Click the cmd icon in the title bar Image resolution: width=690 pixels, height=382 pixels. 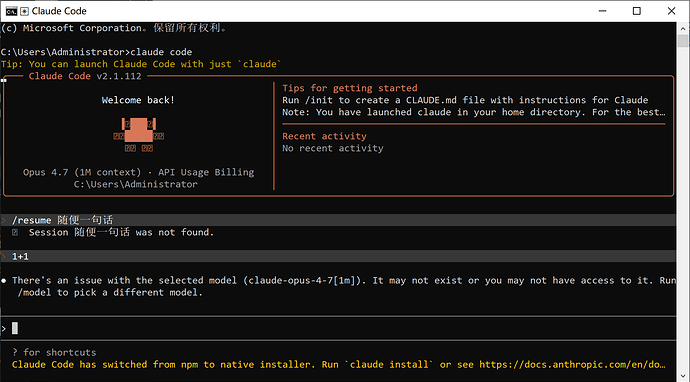click(11, 11)
